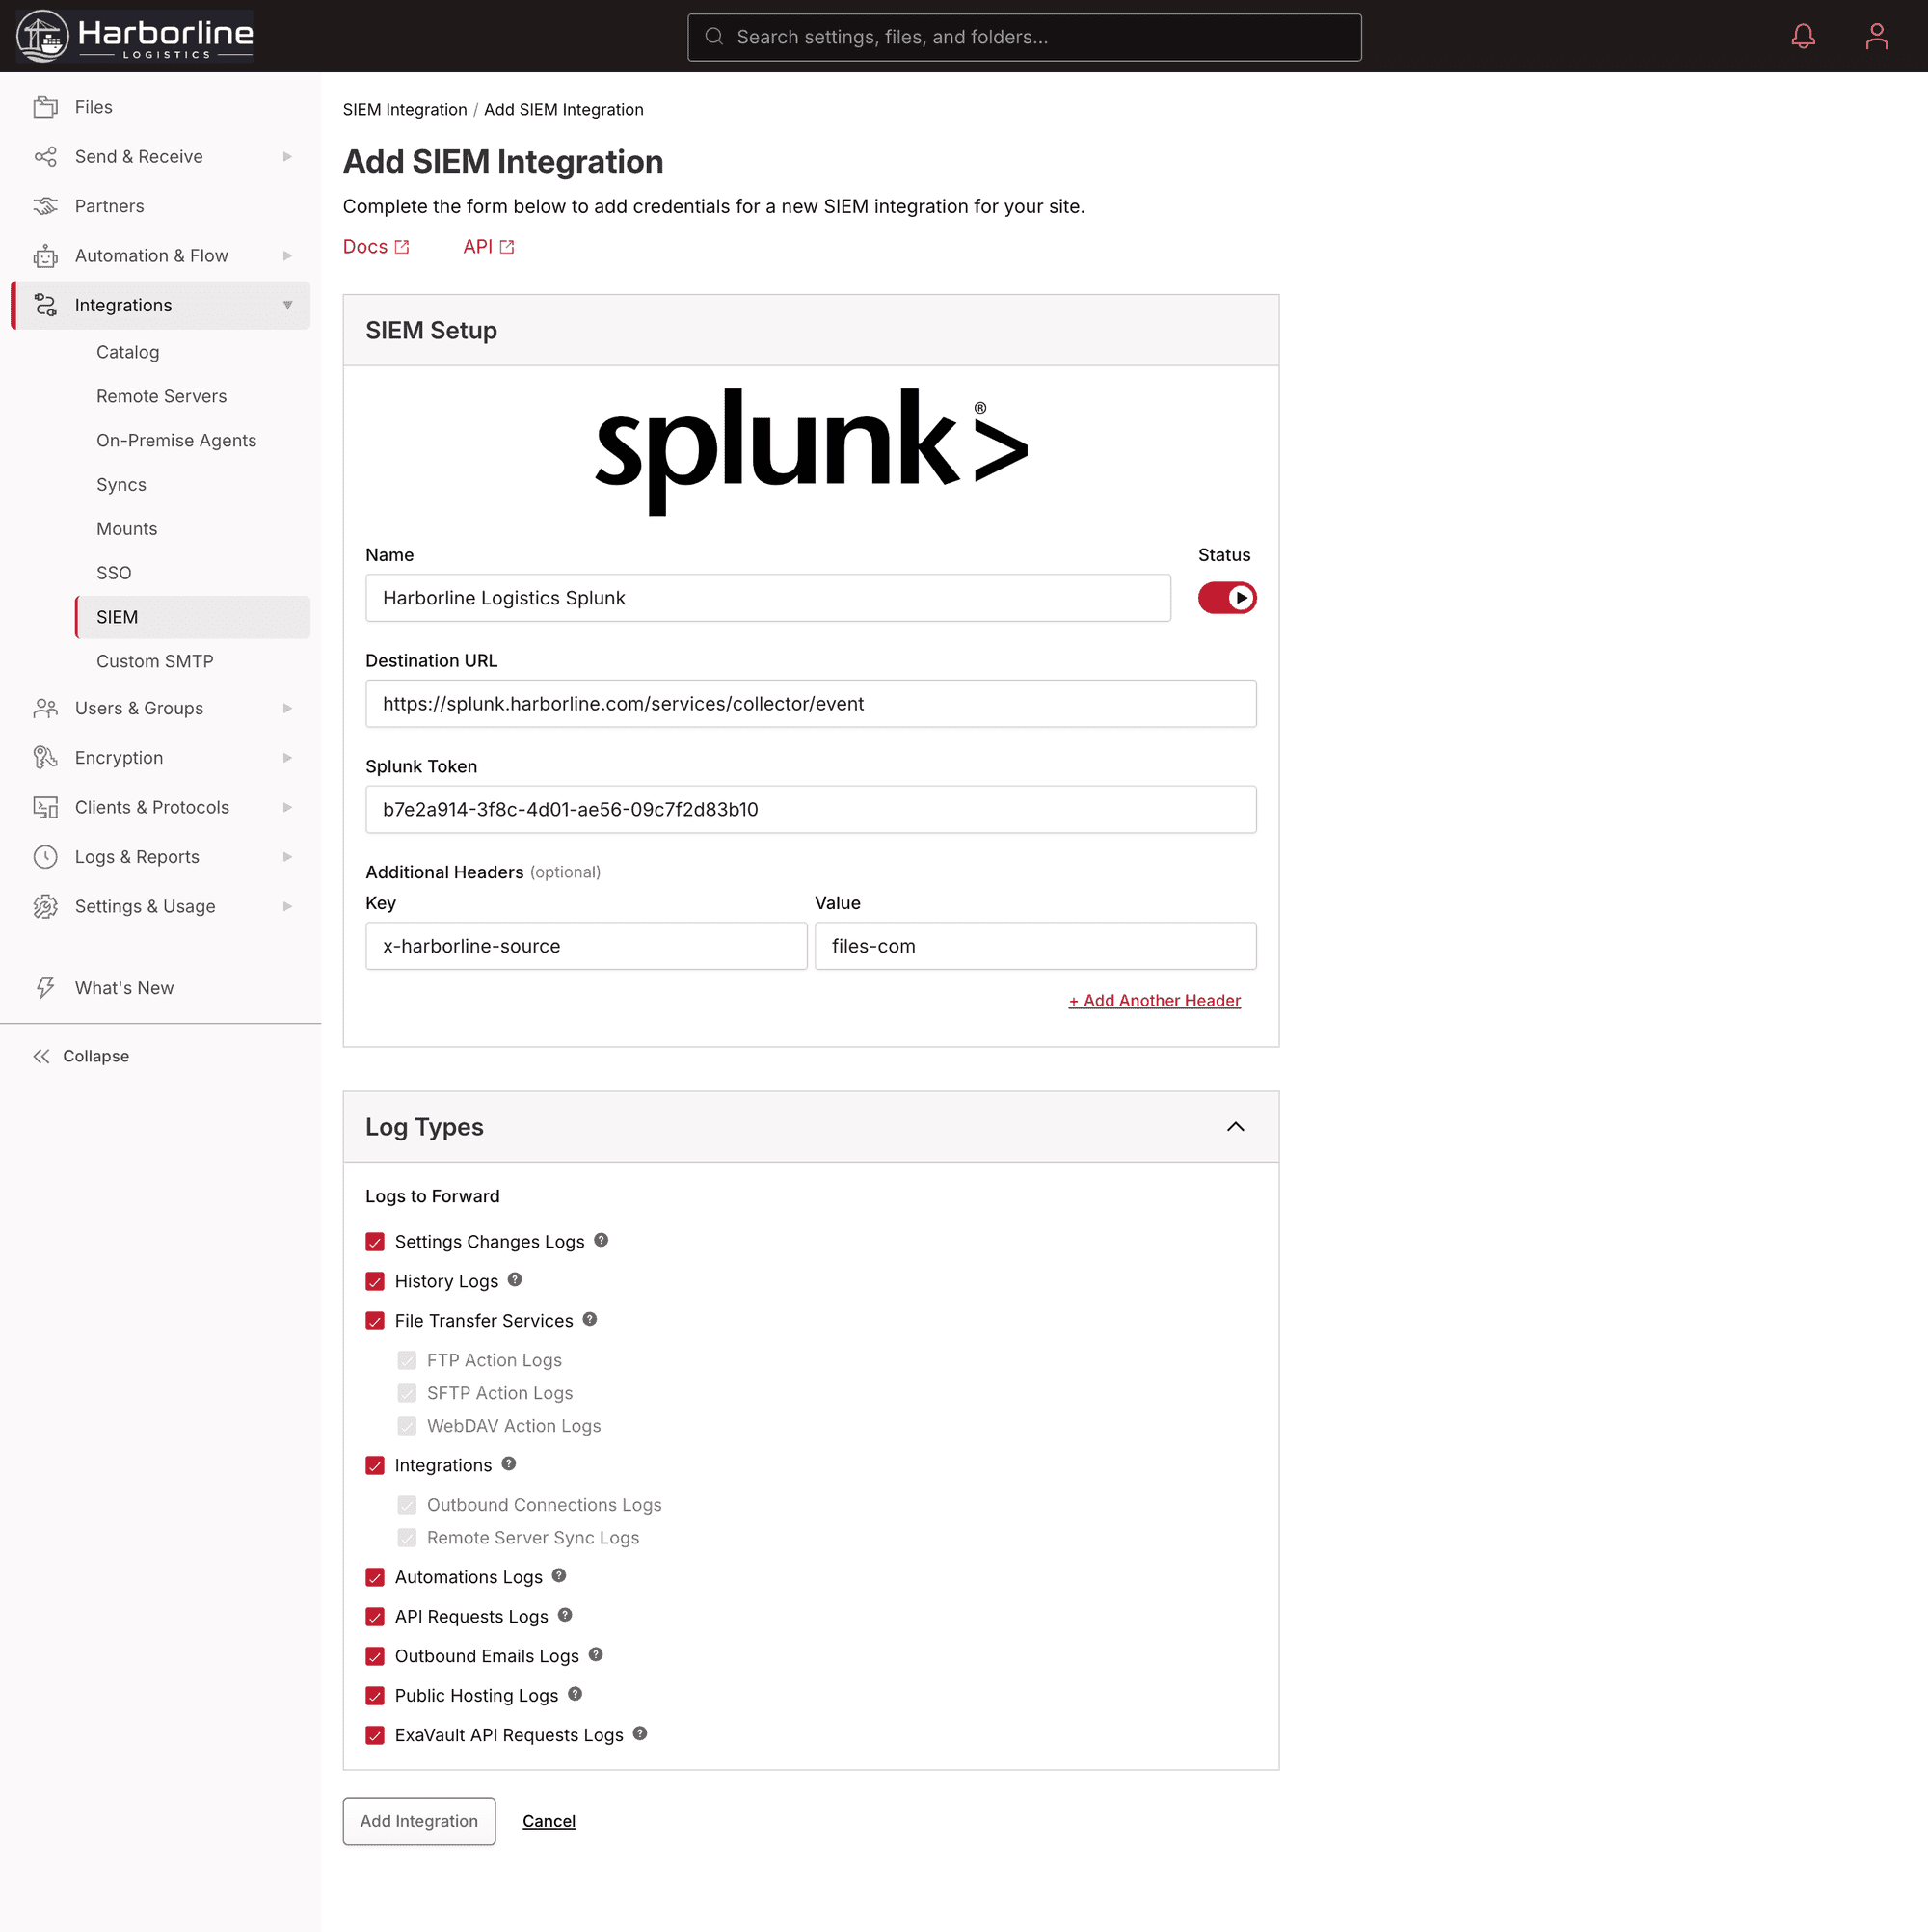Image resolution: width=1928 pixels, height=1932 pixels.
Task: Uncheck Outbound Emails Logs checkbox
Action: coord(375,1656)
